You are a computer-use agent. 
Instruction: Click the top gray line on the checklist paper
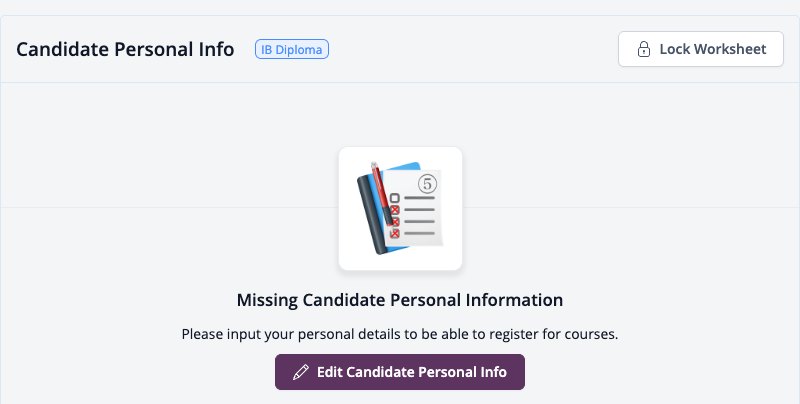pyautogui.click(x=419, y=198)
